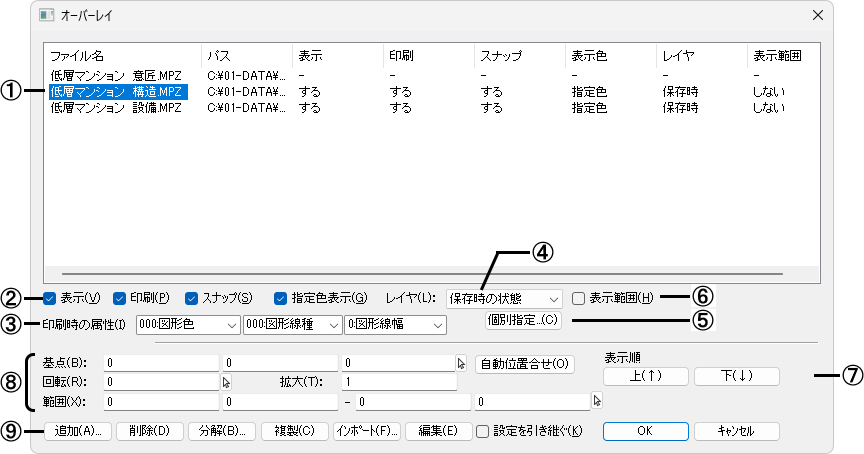
Task: Move item up with 上(↑) button
Action: tap(646, 376)
